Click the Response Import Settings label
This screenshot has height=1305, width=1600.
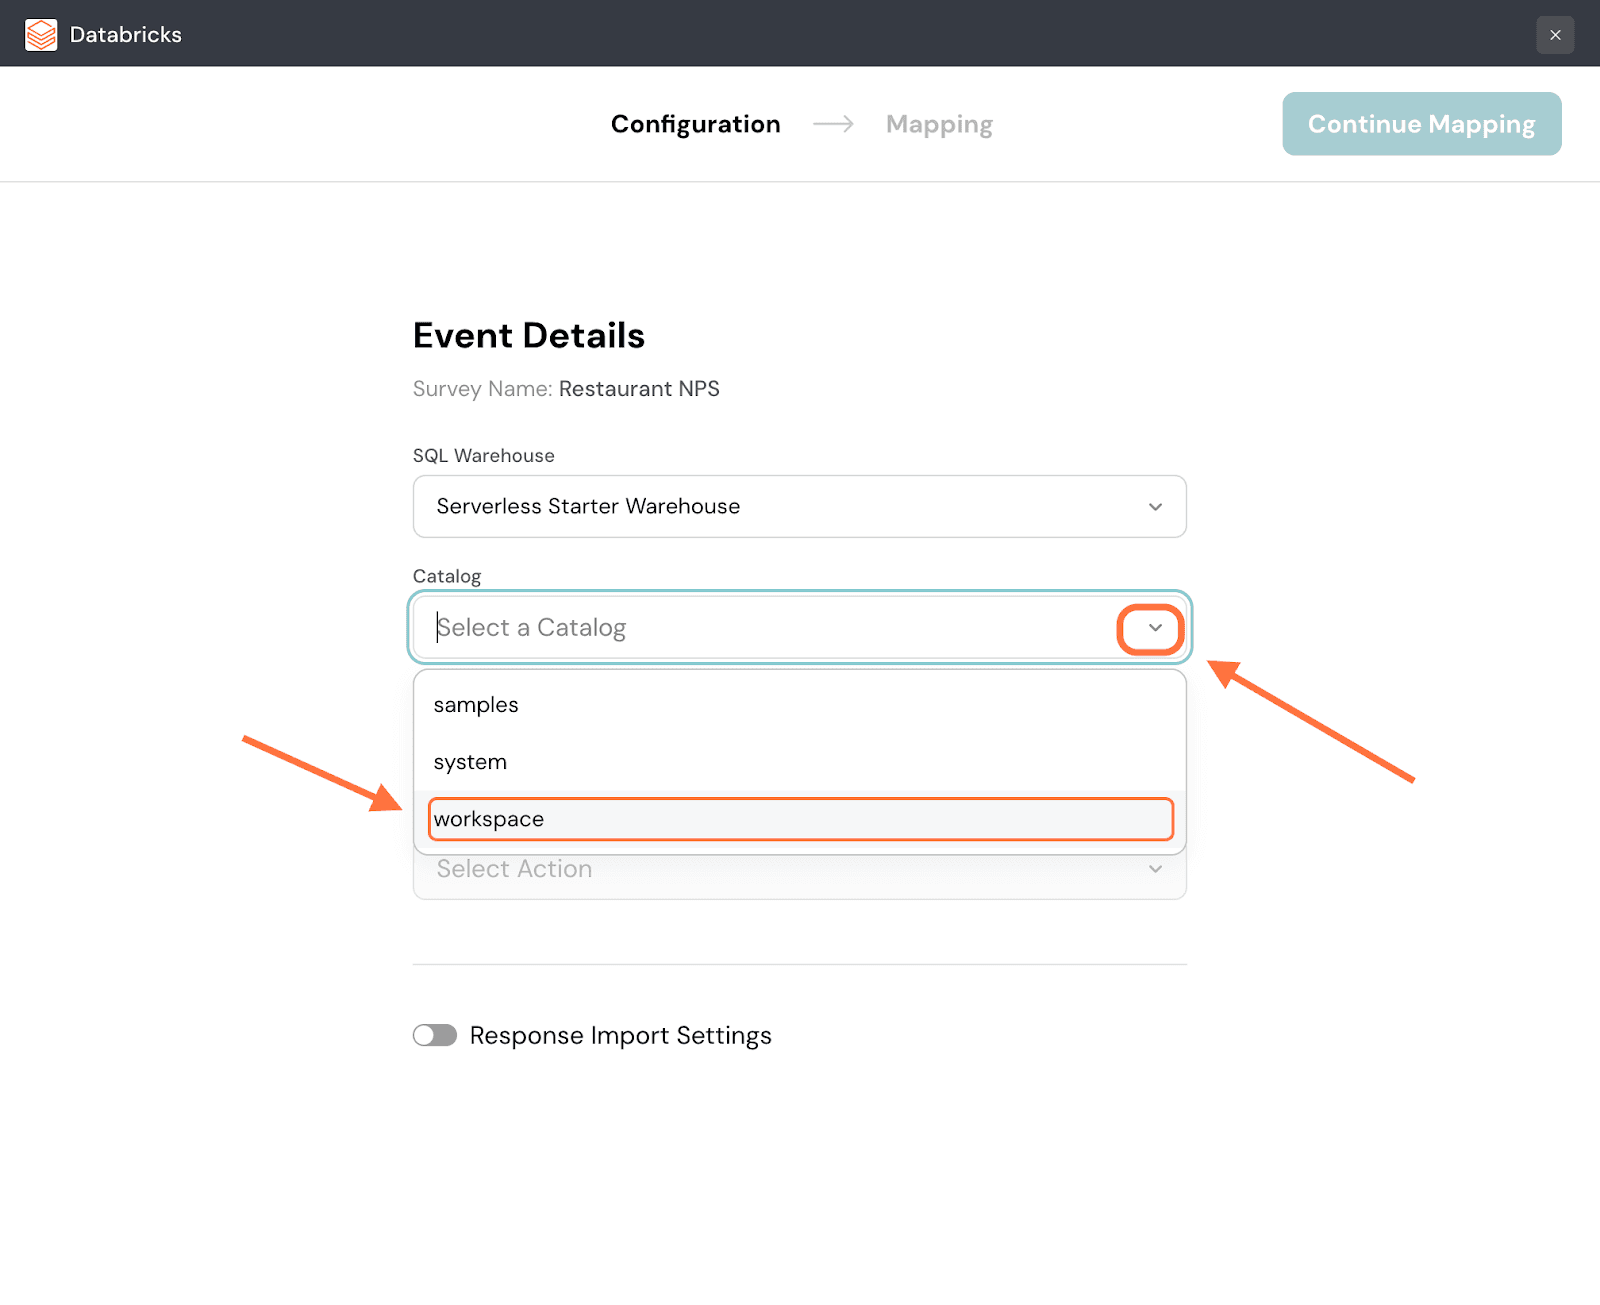coord(620,1036)
